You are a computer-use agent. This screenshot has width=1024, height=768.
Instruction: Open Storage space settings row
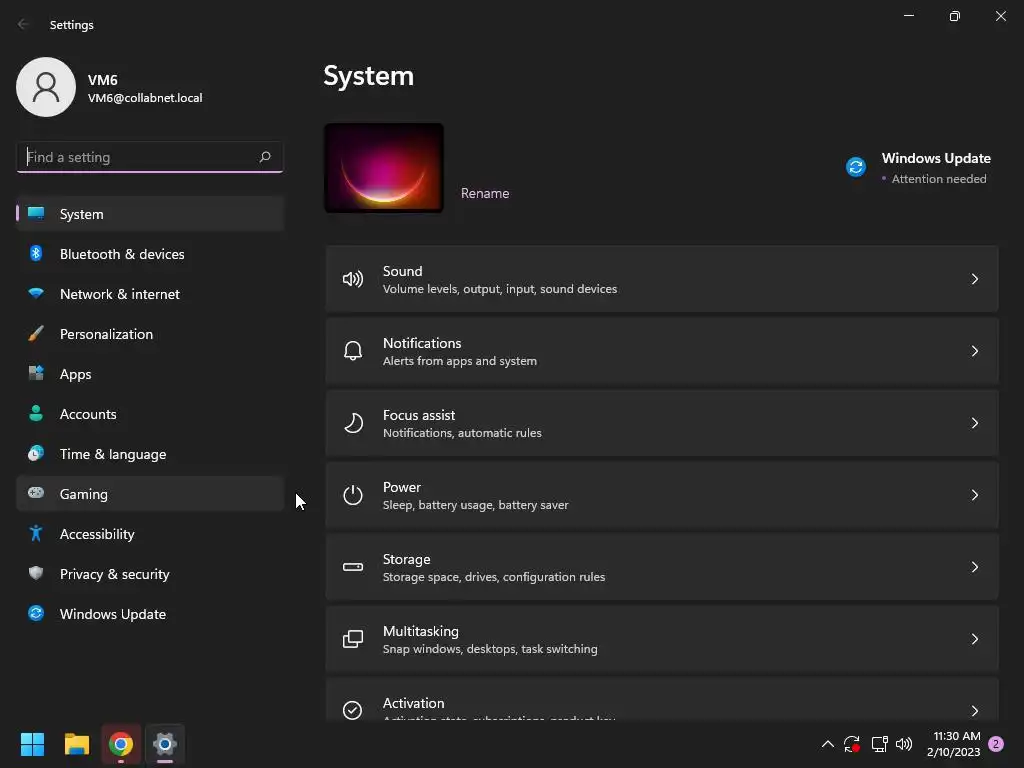tap(662, 567)
